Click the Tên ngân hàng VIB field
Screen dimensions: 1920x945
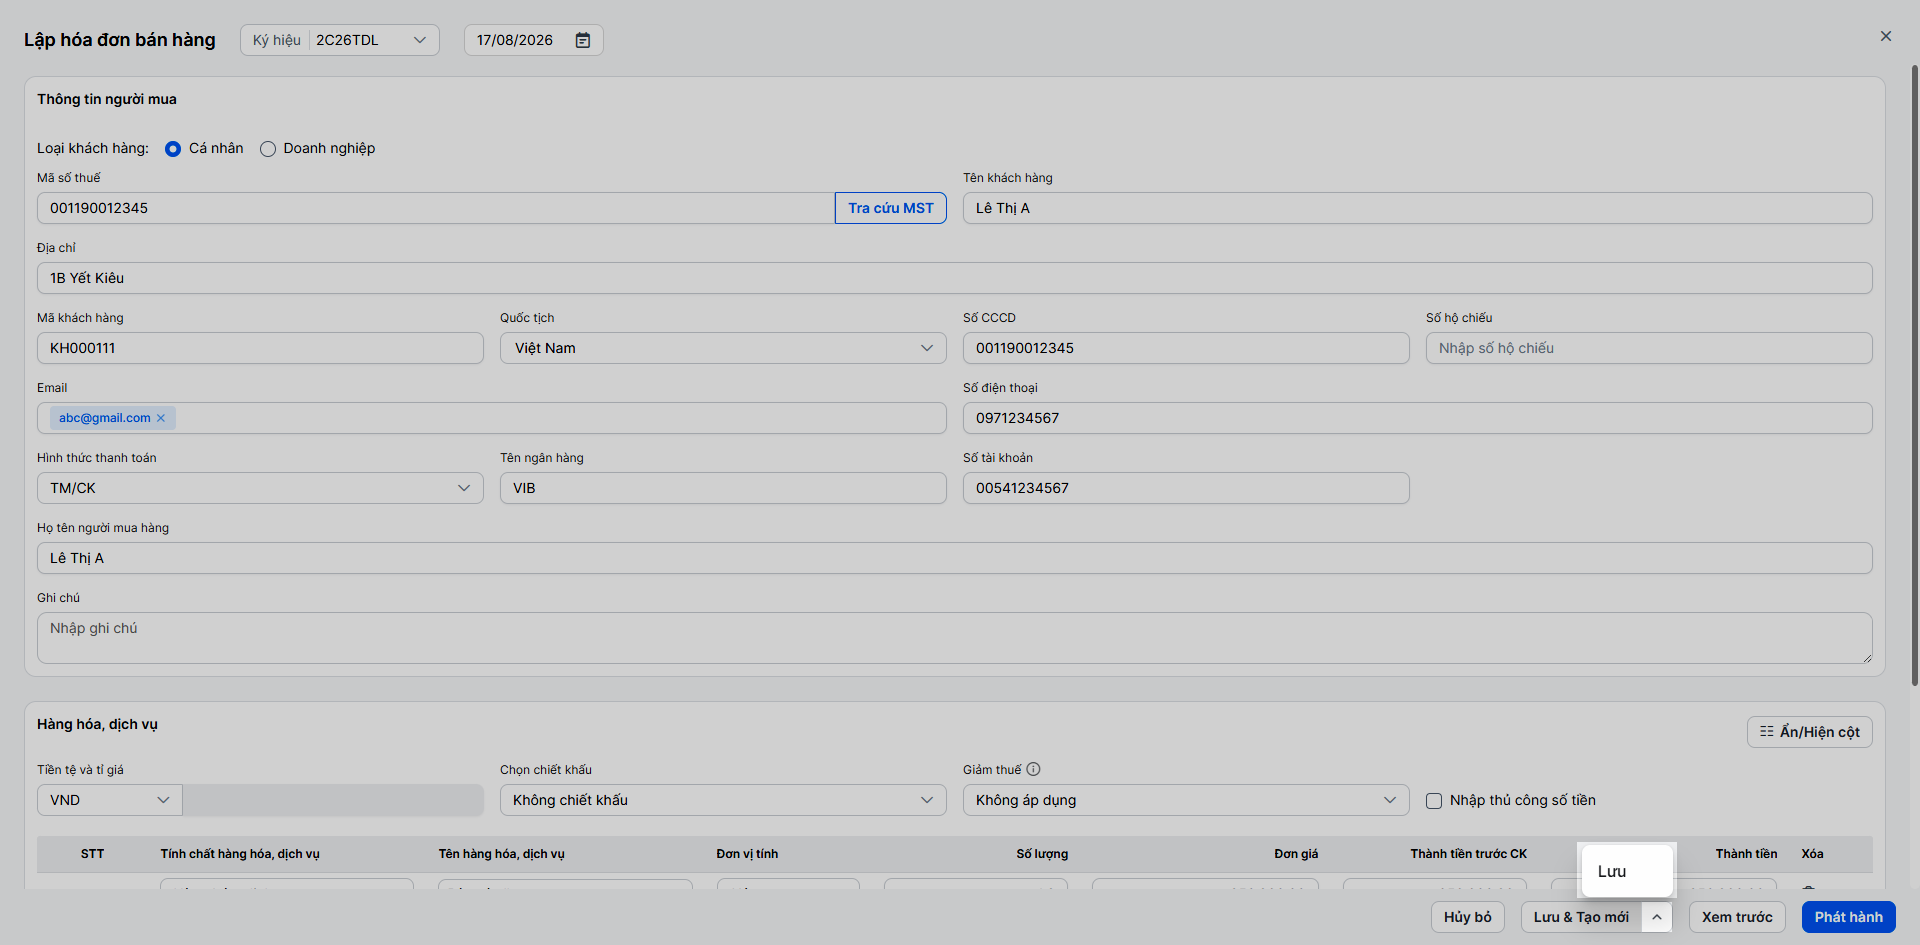[x=723, y=488]
